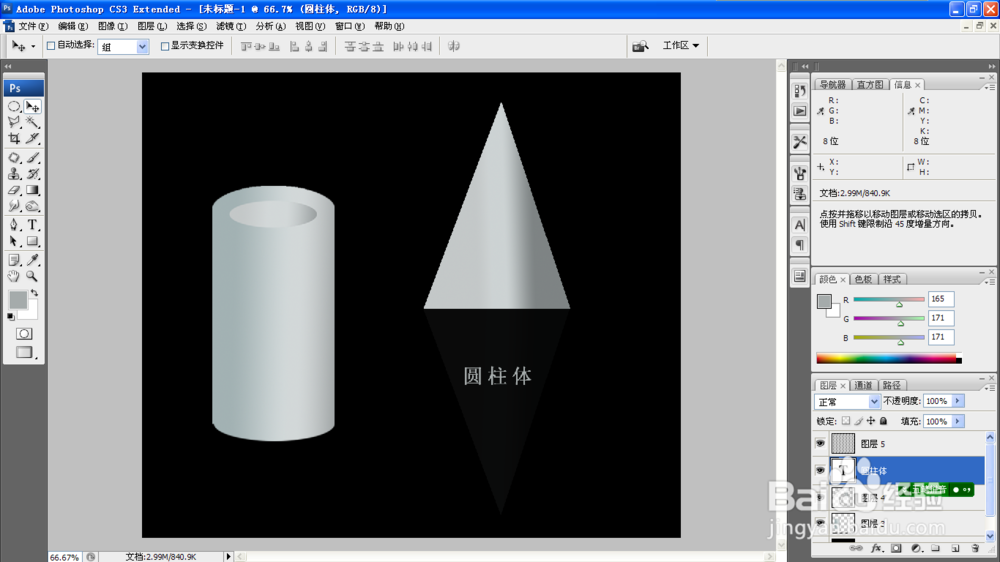Screen dimensions: 1000x562
Task: Create new layer button
Action: [955, 548]
